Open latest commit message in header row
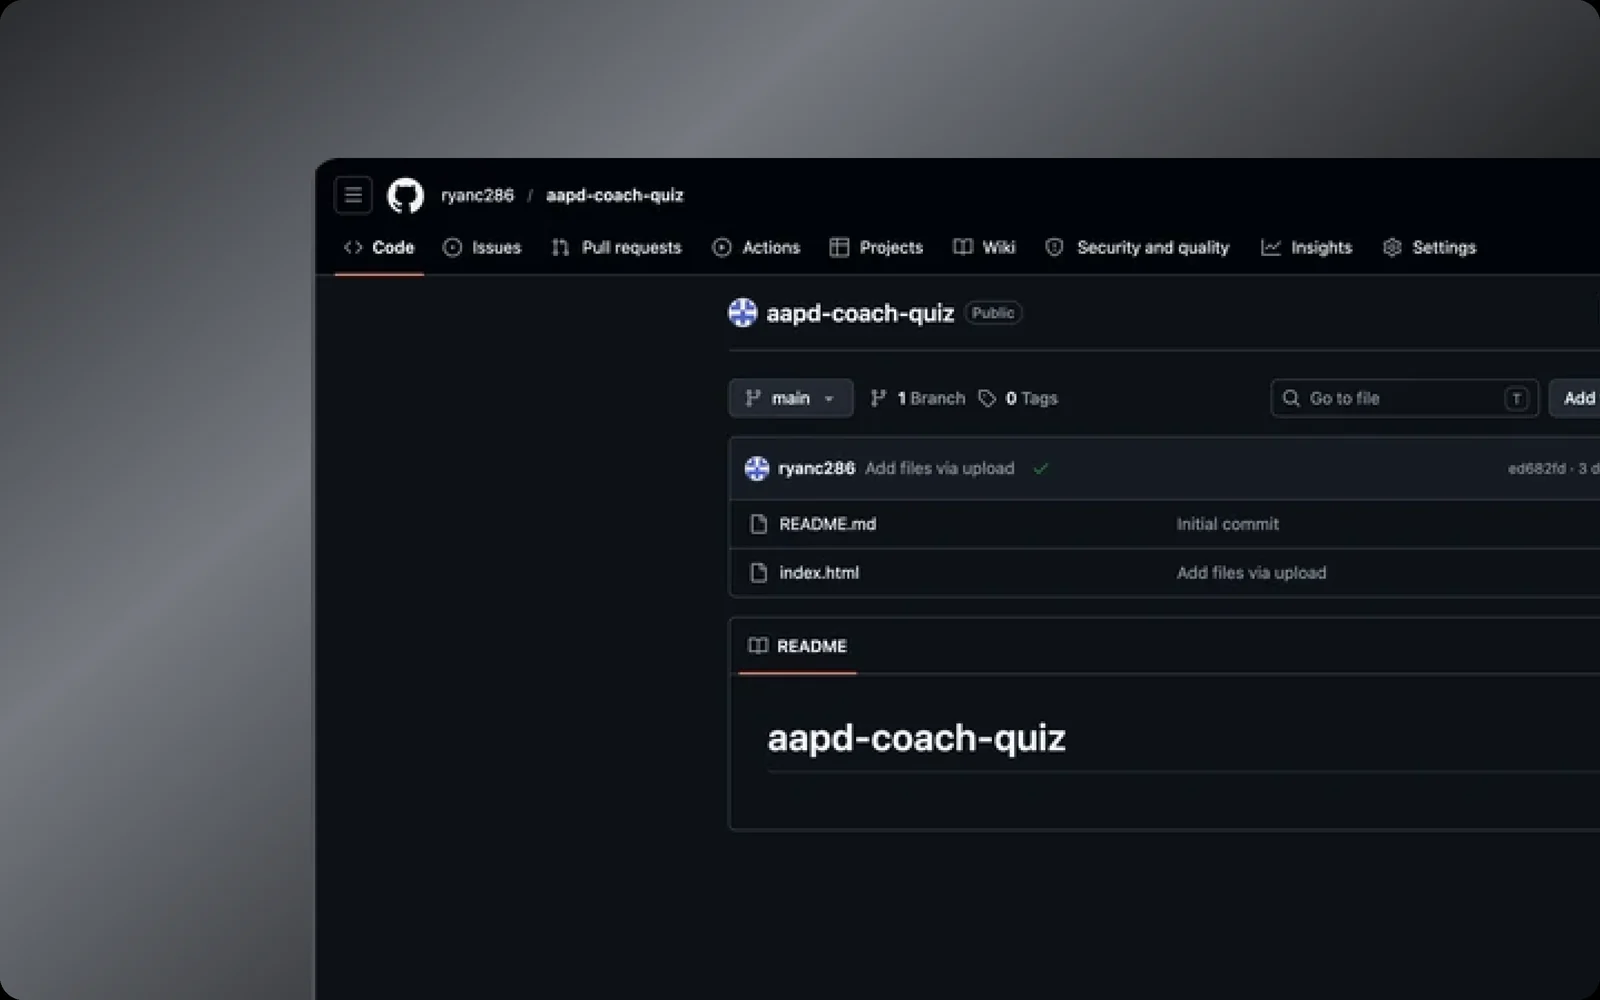1600x1000 pixels. tap(939, 468)
